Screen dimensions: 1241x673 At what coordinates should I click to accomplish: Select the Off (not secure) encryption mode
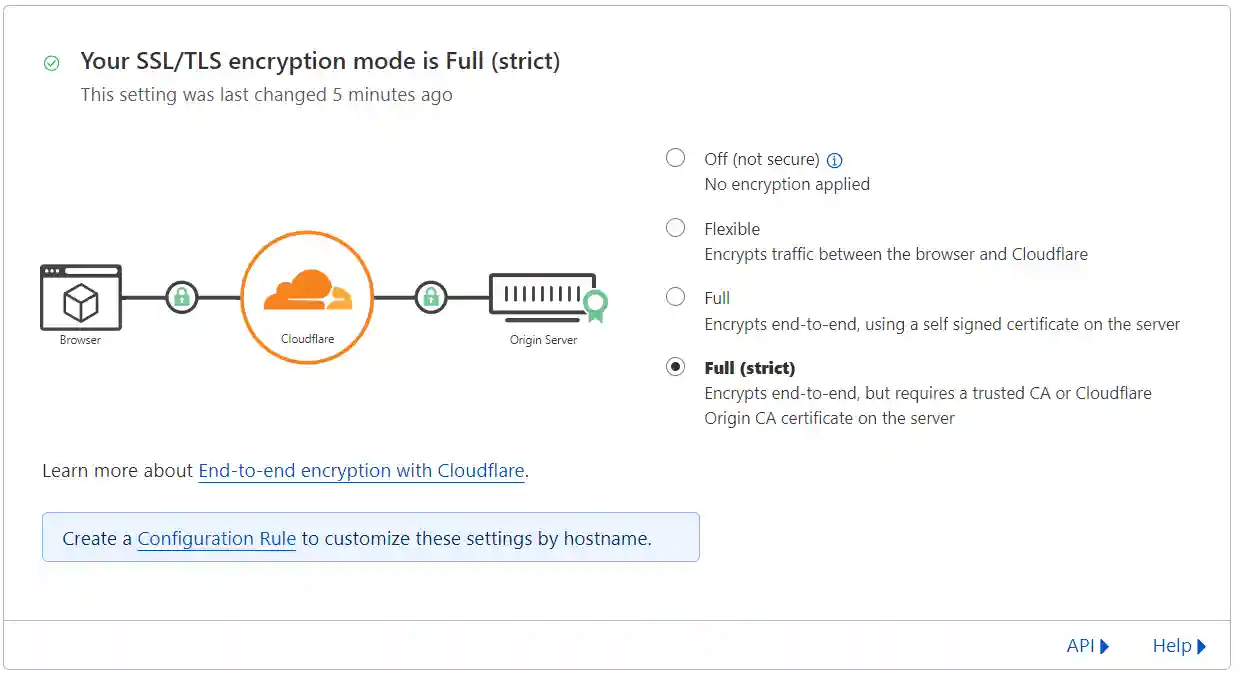pos(675,157)
